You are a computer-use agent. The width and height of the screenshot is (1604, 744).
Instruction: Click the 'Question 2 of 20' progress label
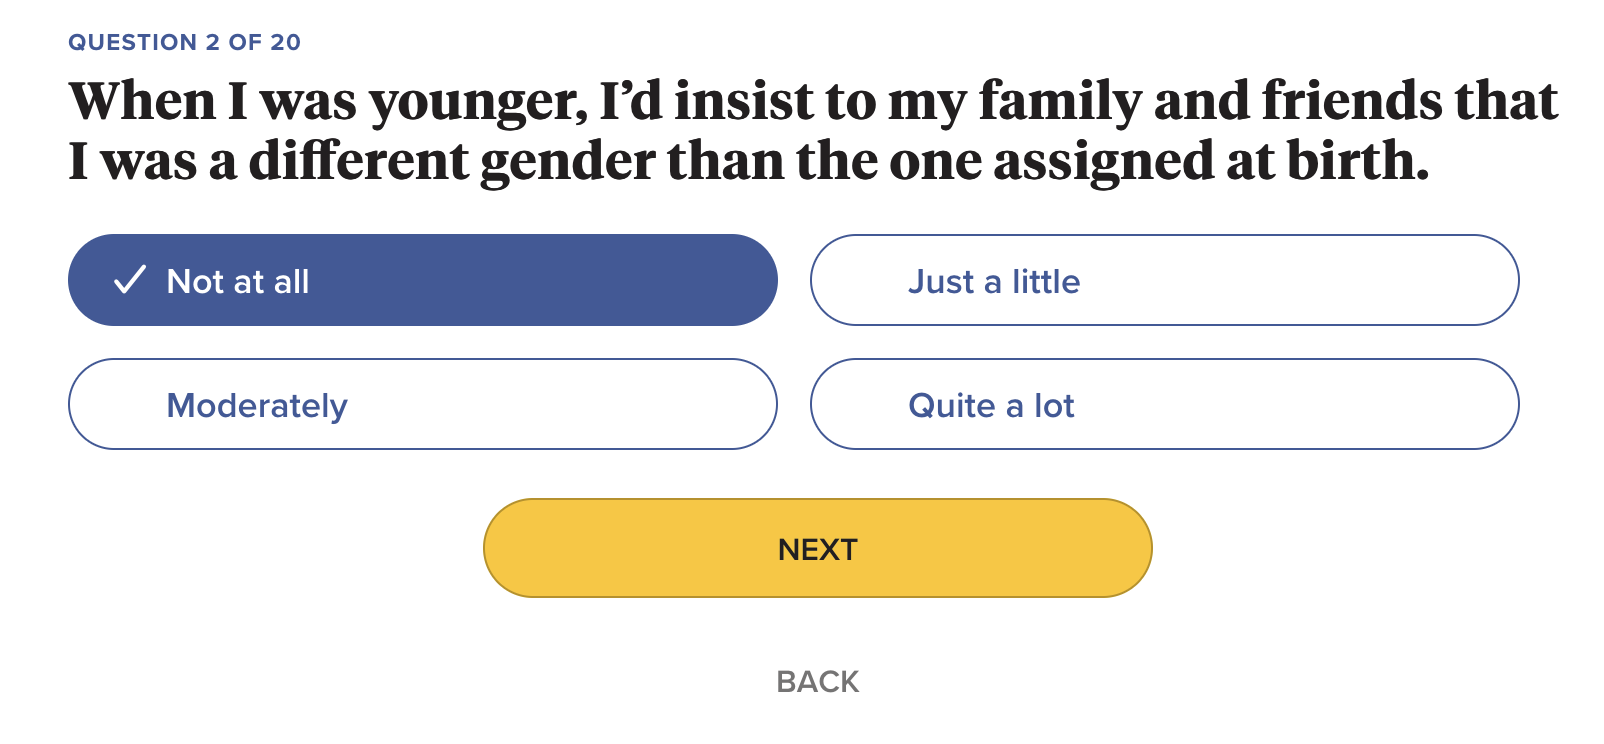tap(184, 42)
